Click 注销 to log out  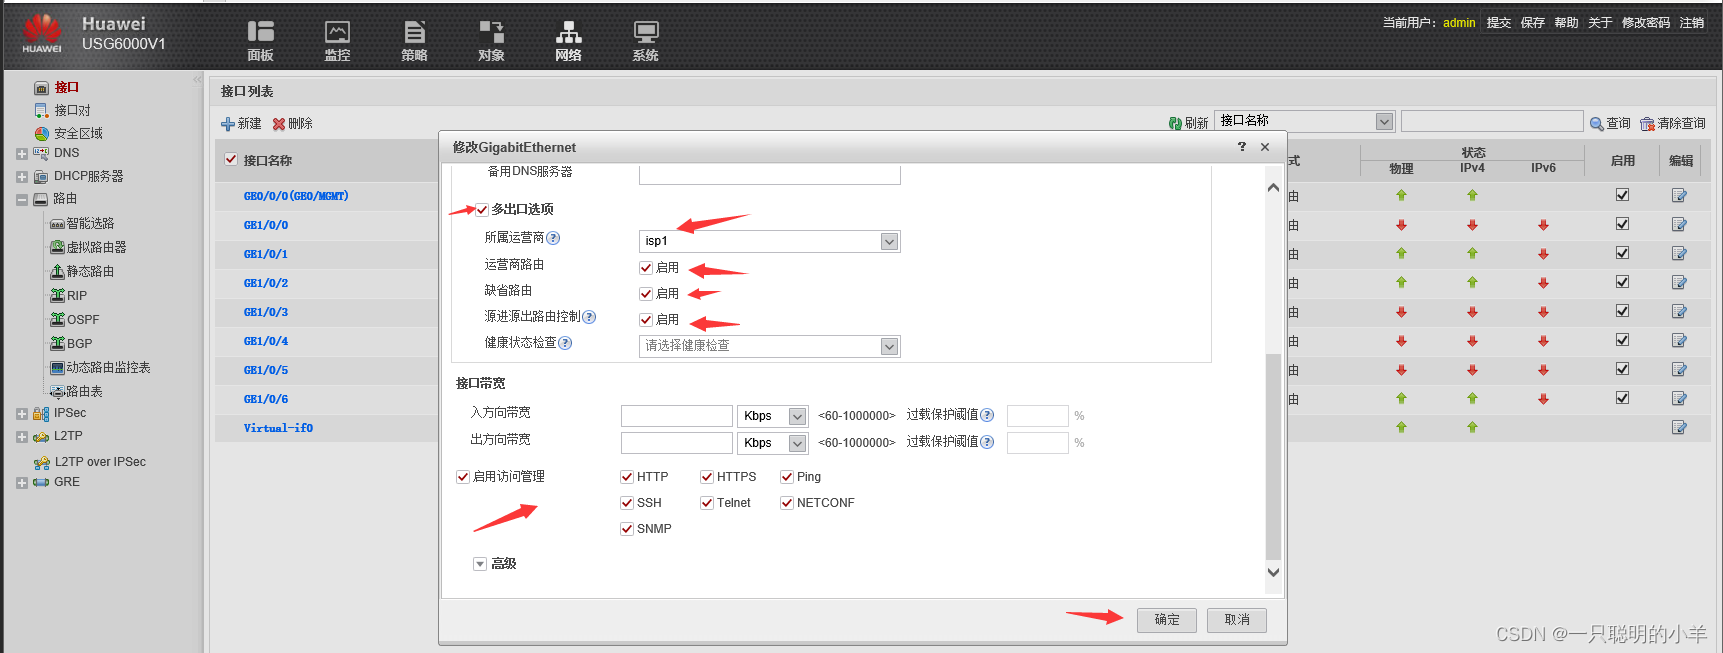click(x=1692, y=22)
